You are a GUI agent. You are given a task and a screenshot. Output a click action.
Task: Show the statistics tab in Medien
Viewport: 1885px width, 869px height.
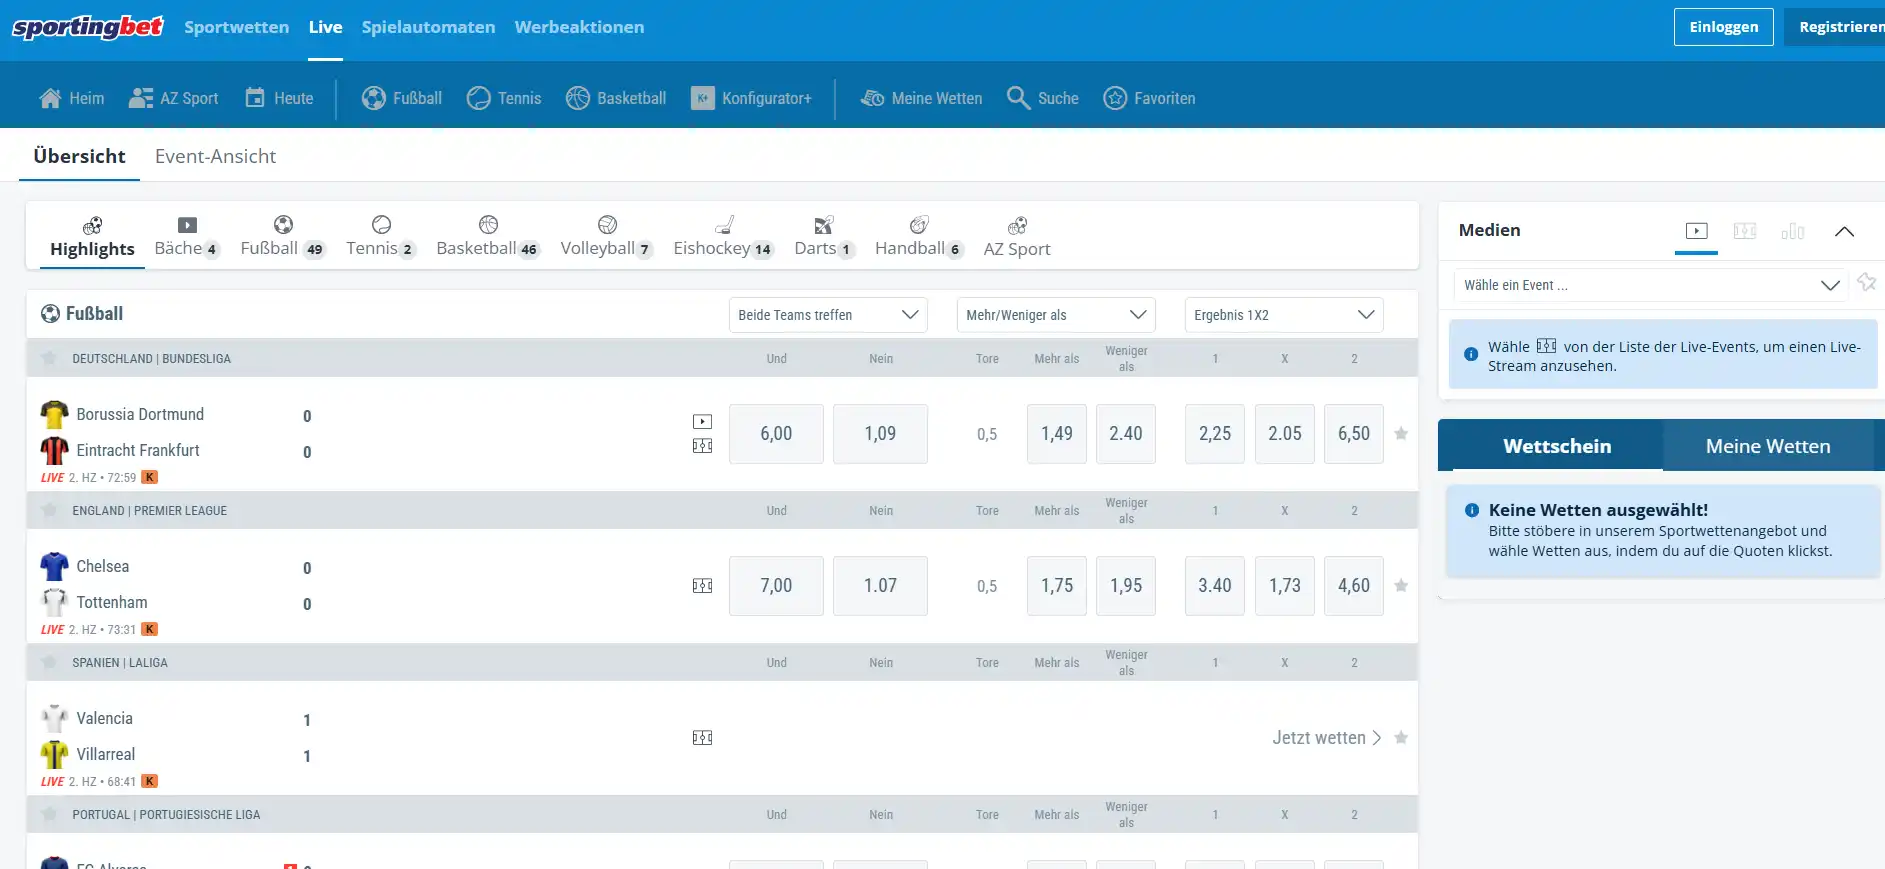point(1793,231)
